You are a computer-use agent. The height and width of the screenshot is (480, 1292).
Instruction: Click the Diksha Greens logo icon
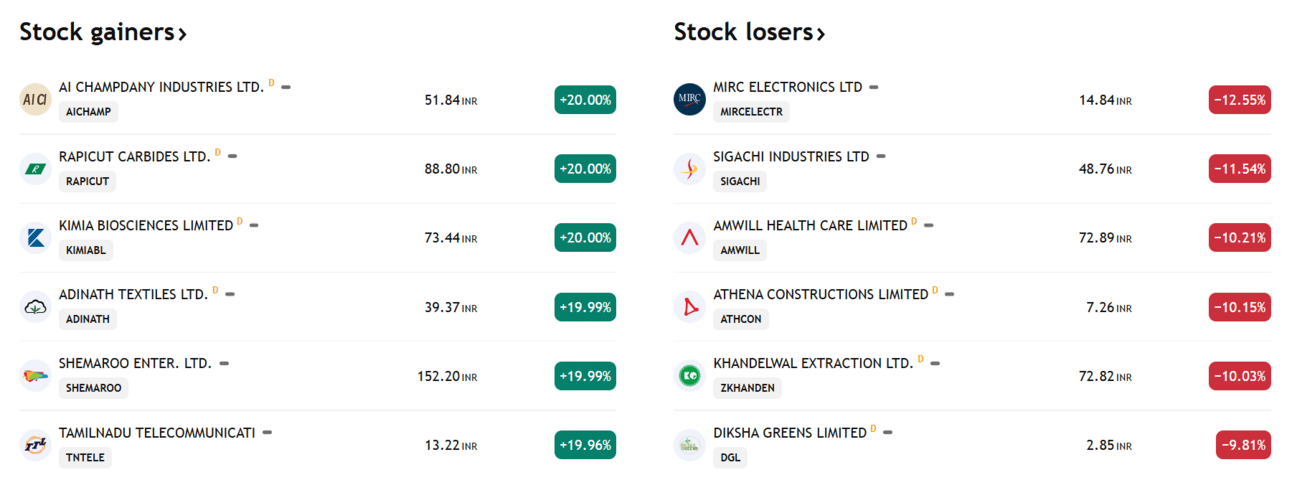point(690,445)
